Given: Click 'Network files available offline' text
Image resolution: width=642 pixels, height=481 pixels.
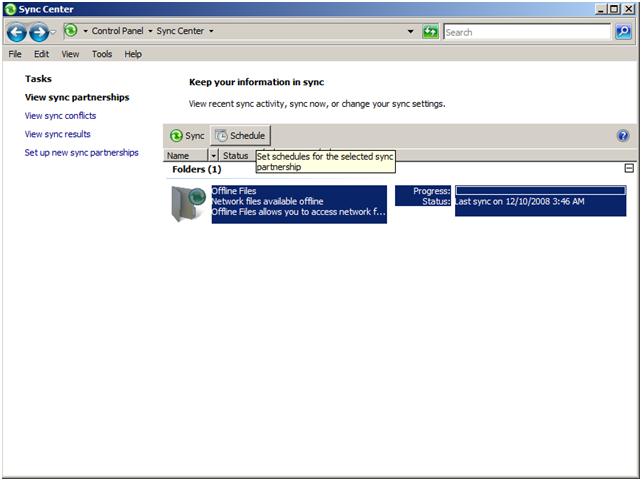Looking at the screenshot, I should [x=267, y=201].
